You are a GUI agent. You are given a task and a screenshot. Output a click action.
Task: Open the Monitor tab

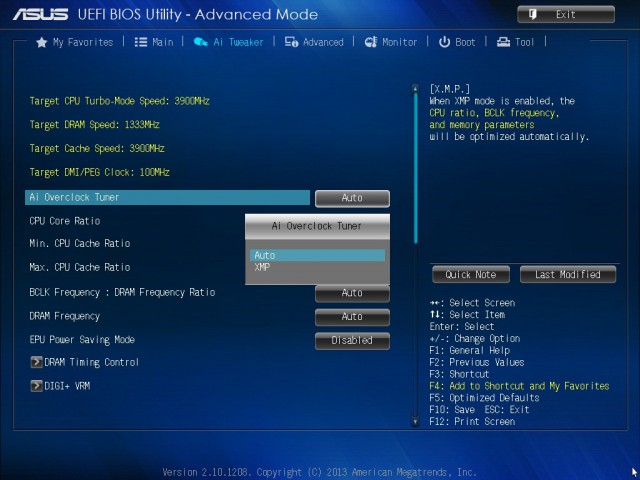click(391, 42)
